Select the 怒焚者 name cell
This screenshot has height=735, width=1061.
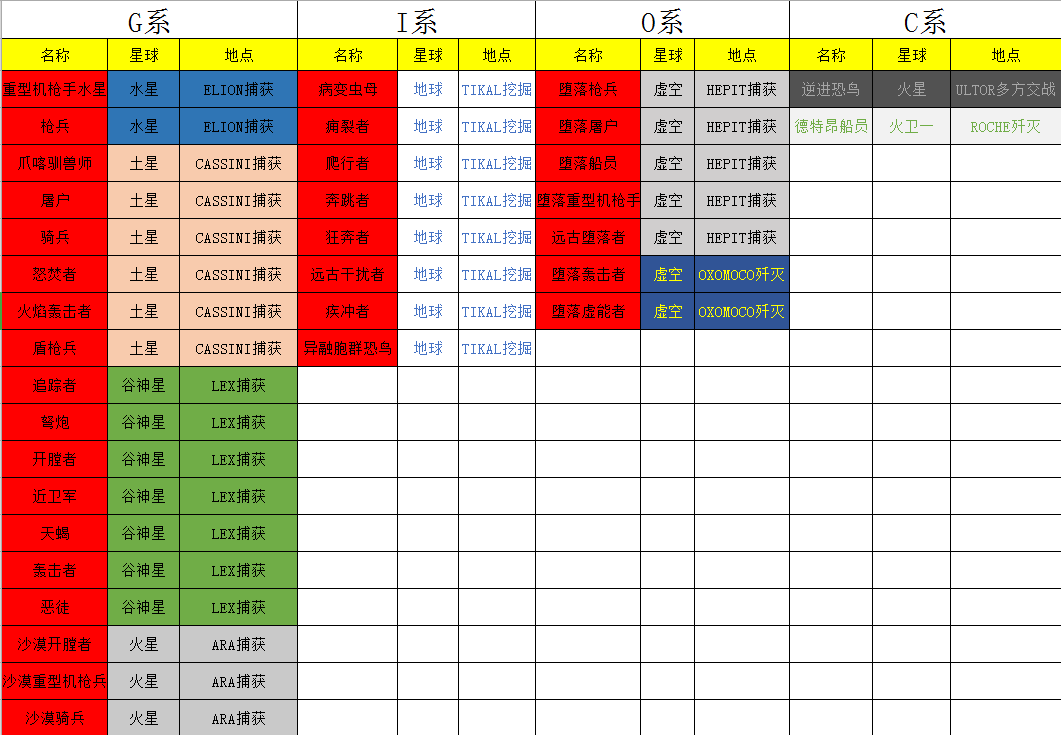coord(55,274)
